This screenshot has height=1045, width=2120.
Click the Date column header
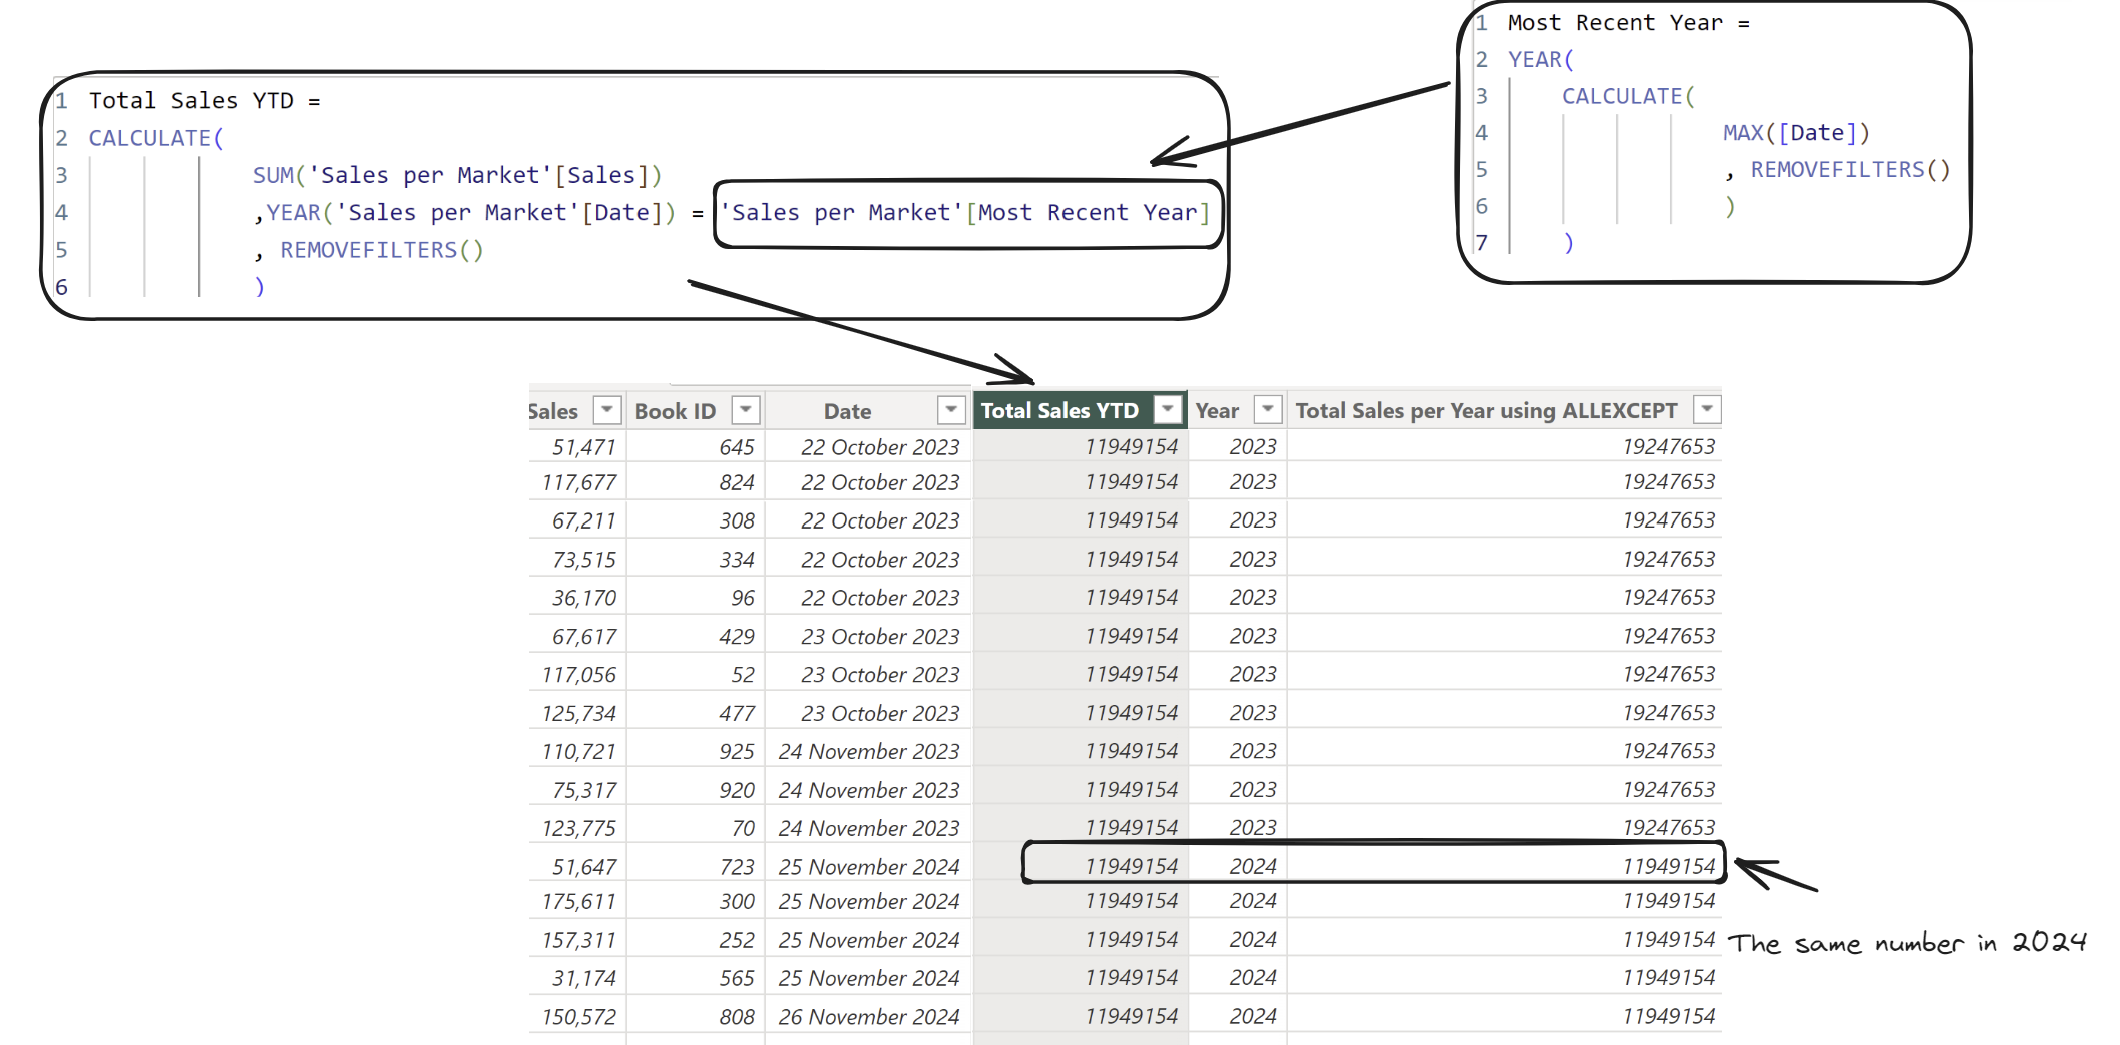coord(847,411)
